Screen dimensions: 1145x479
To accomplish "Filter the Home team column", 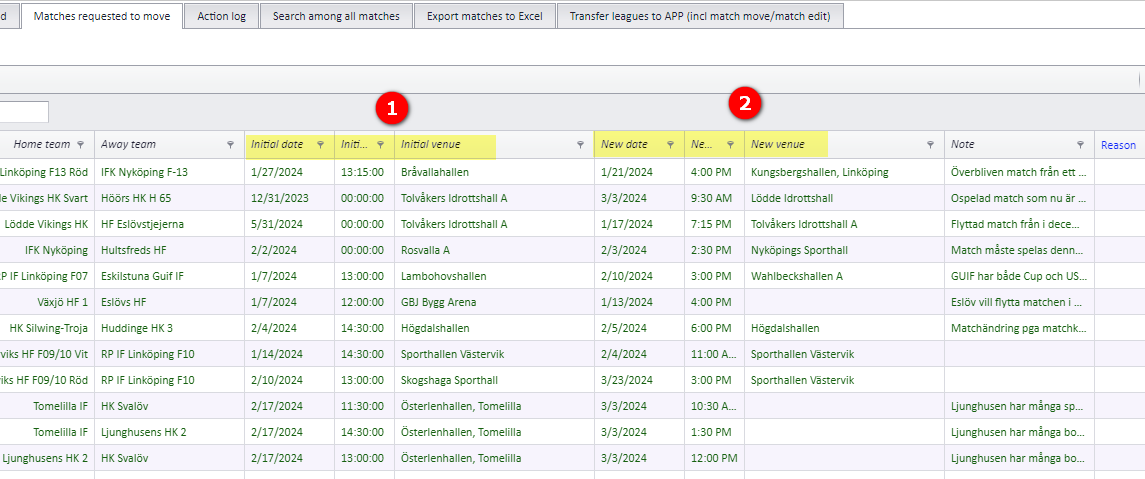I will click(80, 145).
